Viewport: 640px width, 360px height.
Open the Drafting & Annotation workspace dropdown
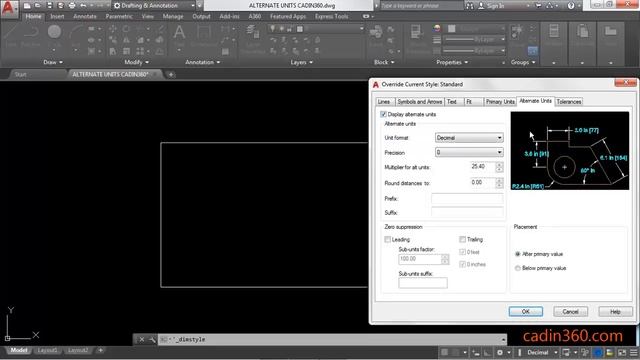coord(154,6)
